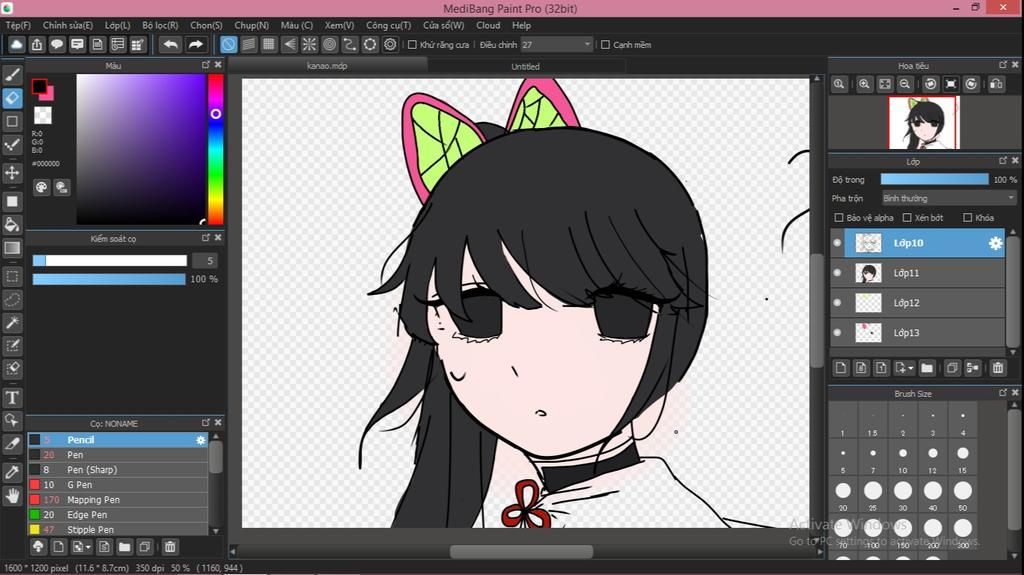Delete layer with the trash icon in layer panel
The image size is (1024, 575).
point(998,368)
